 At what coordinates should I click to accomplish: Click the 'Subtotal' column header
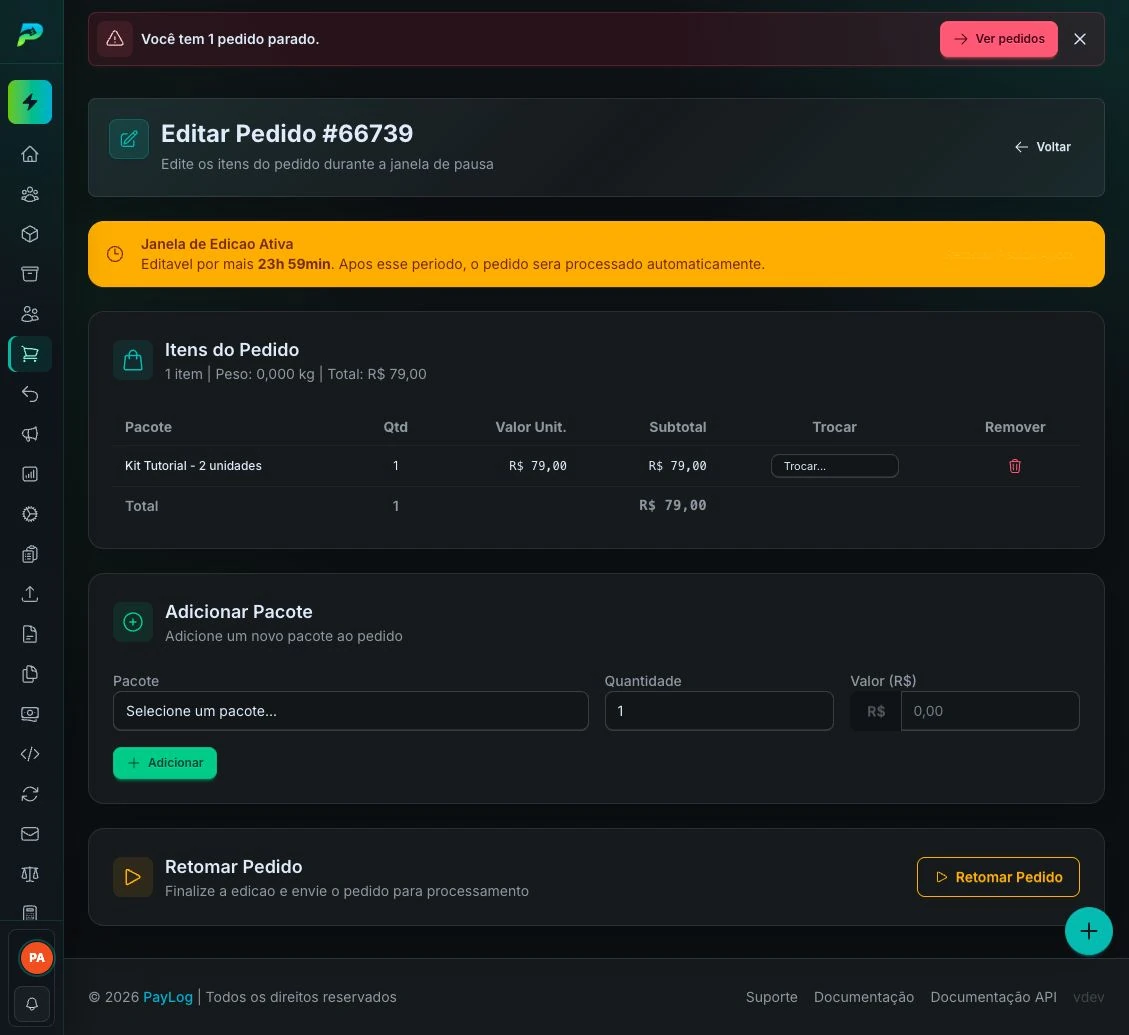pos(678,427)
